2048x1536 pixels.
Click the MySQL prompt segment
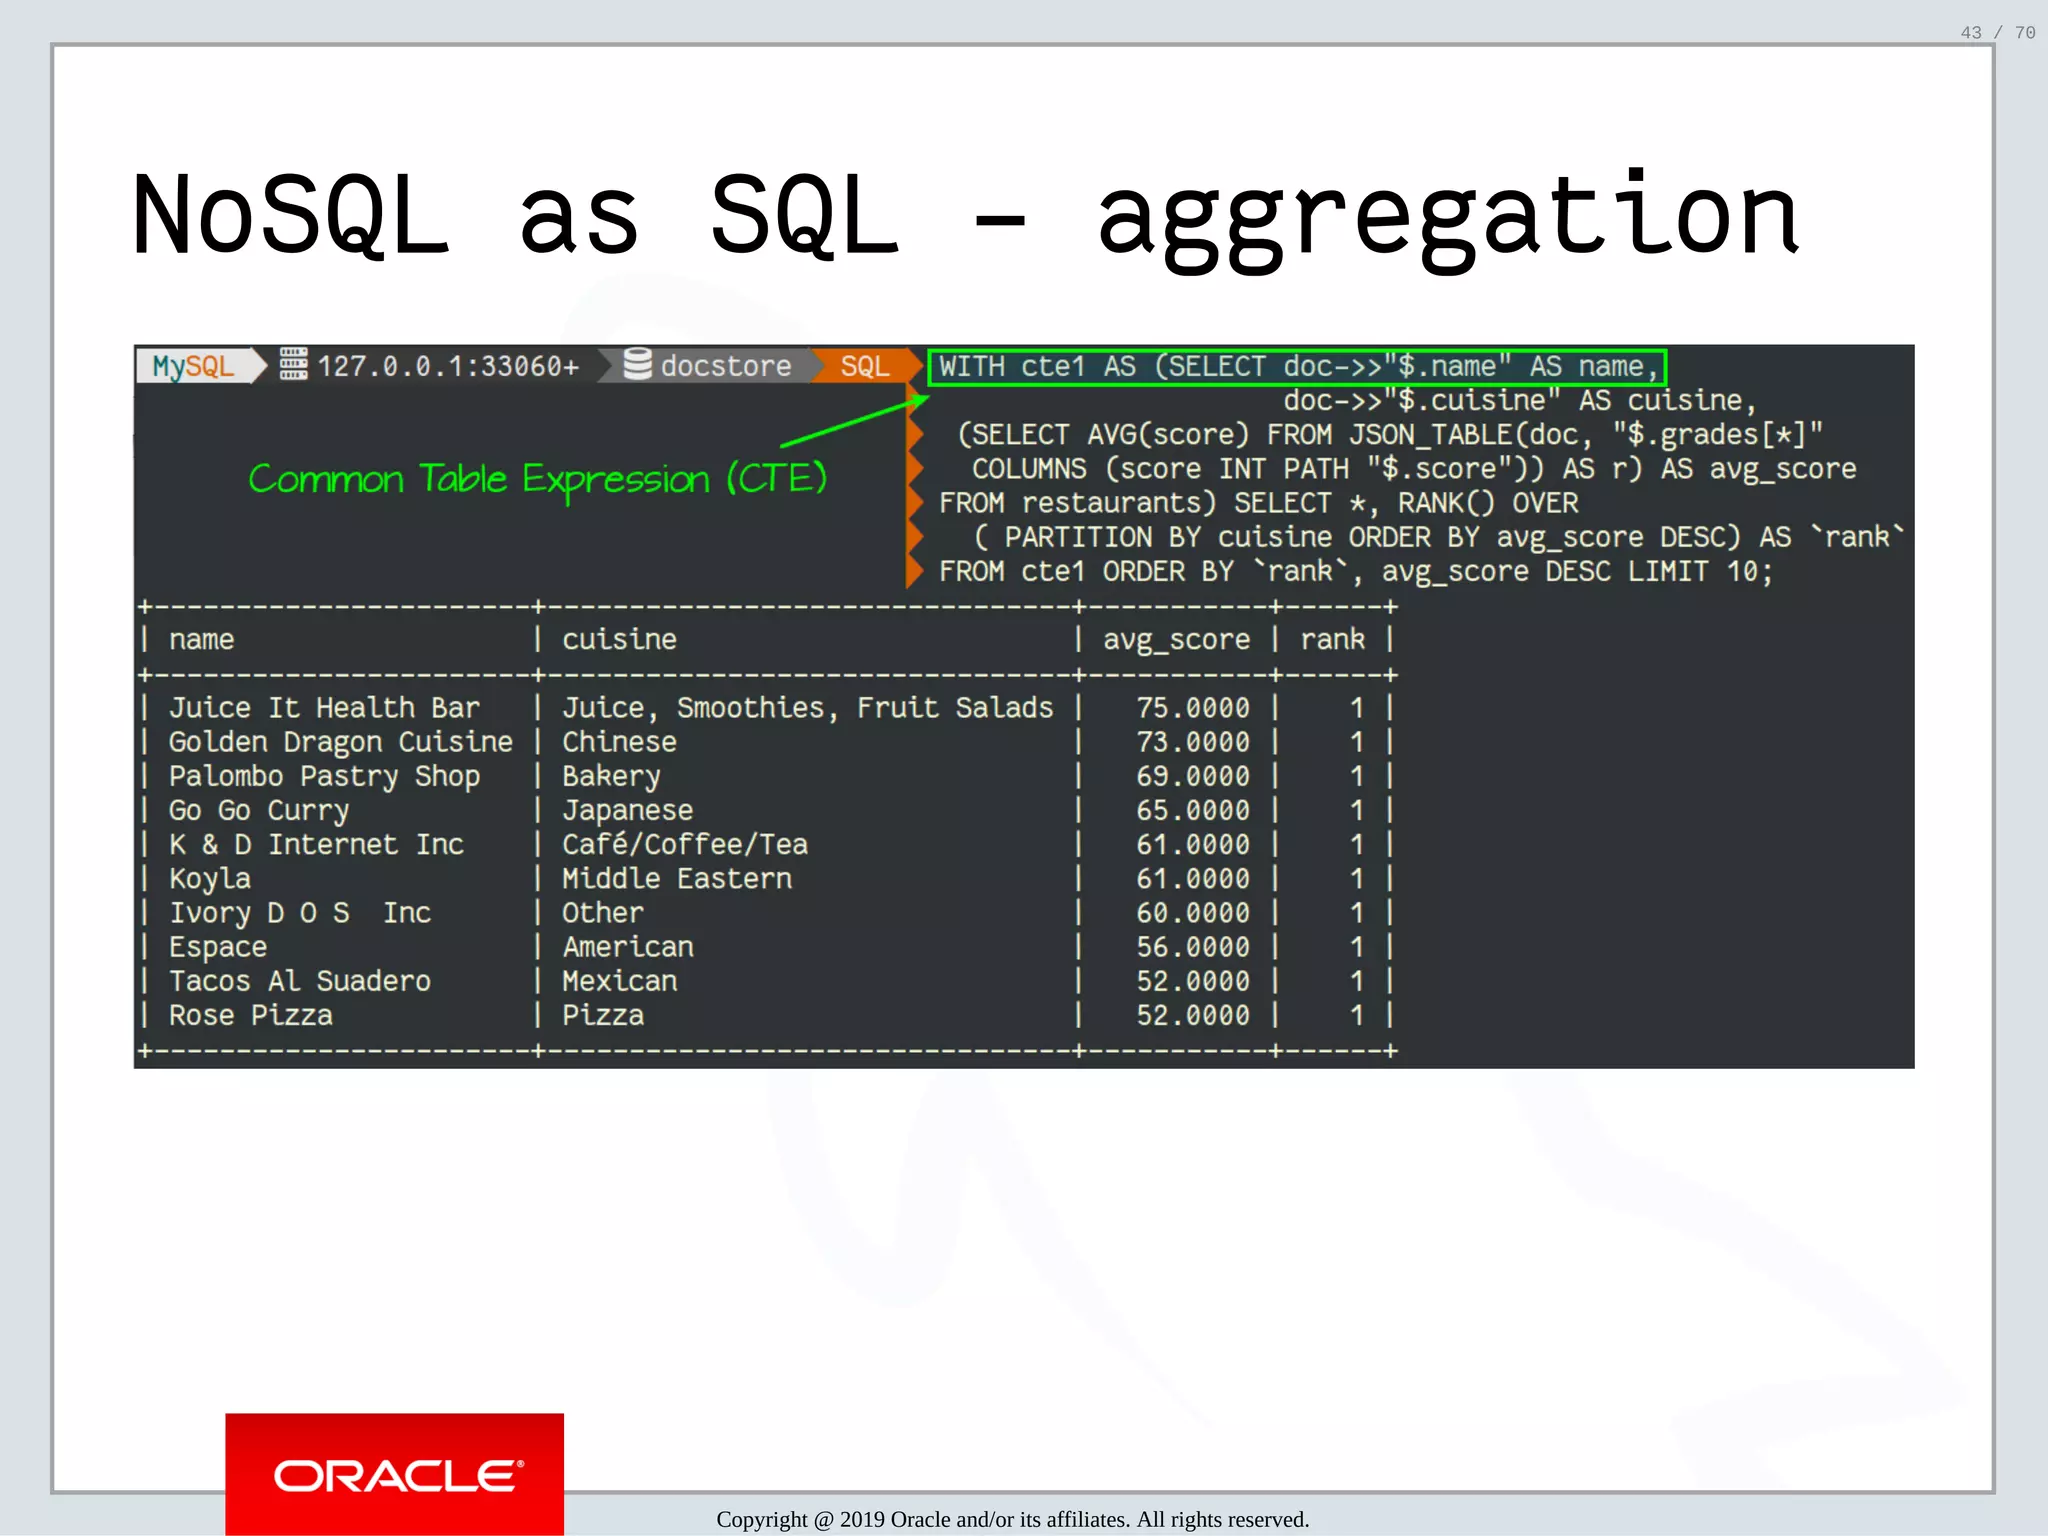(x=193, y=366)
